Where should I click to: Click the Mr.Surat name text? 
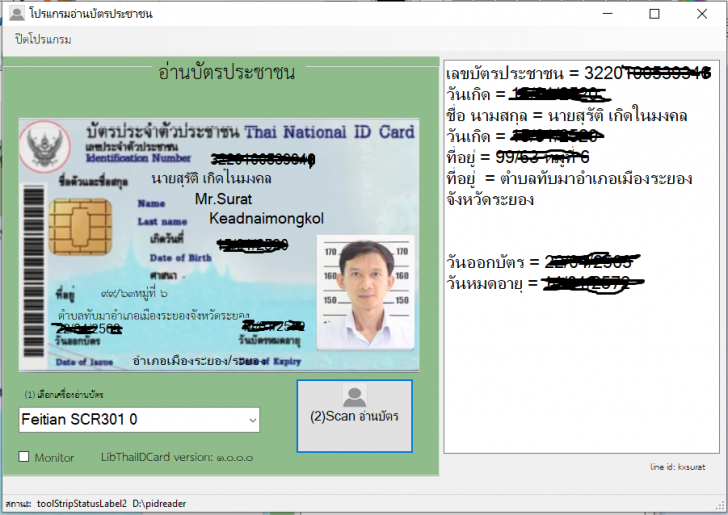(x=223, y=199)
